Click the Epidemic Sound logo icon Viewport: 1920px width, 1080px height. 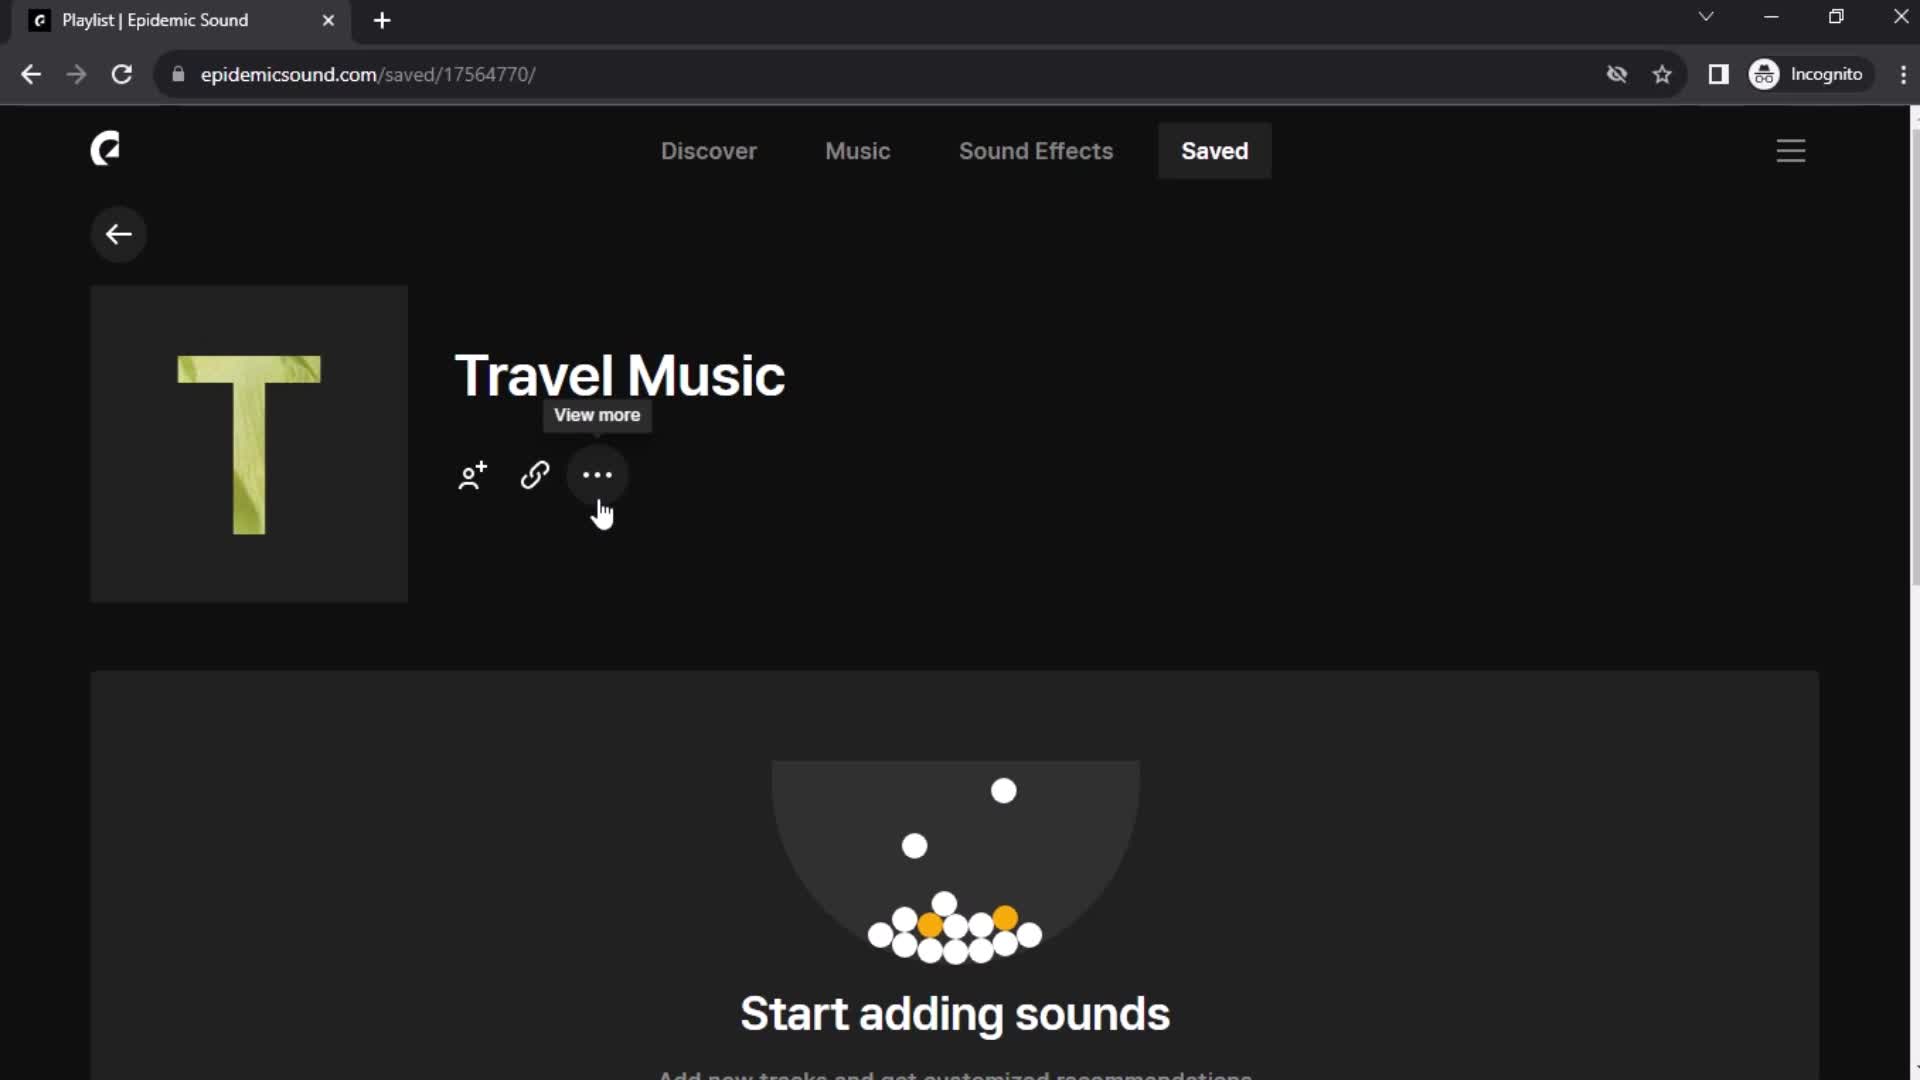click(x=104, y=149)
